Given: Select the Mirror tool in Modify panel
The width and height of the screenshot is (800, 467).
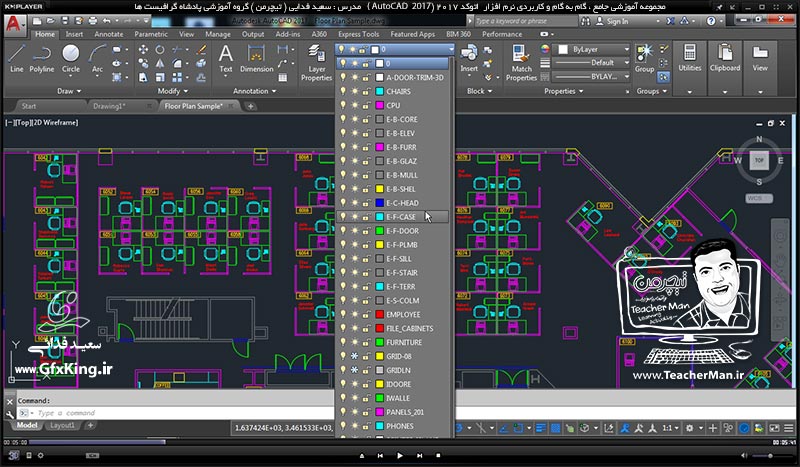Looking at the screenshot, I should point(160,63).
